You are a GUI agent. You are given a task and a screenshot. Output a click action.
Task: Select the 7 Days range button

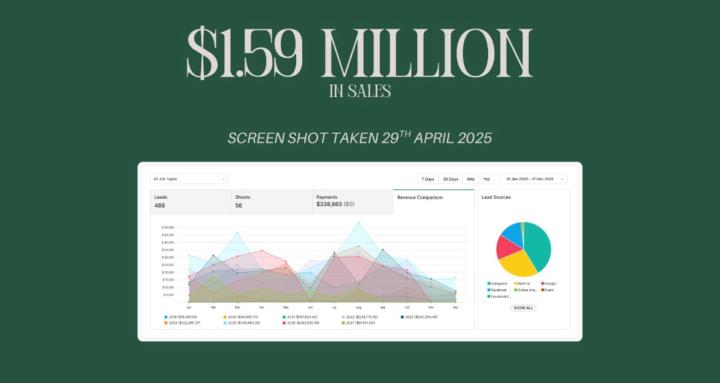tap(428, 179)
